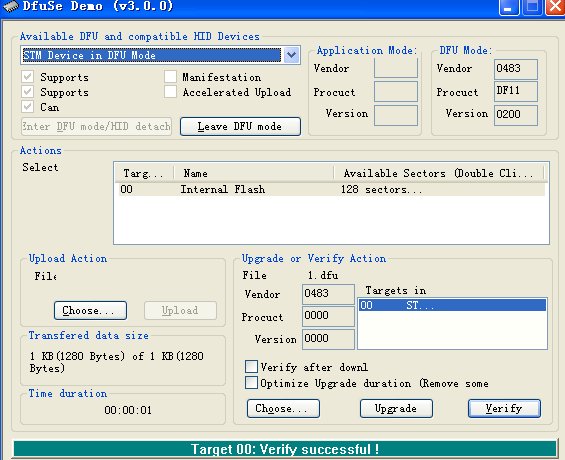
Task: Click Choose button in Upload Action
Action: (x=90, y=311)
